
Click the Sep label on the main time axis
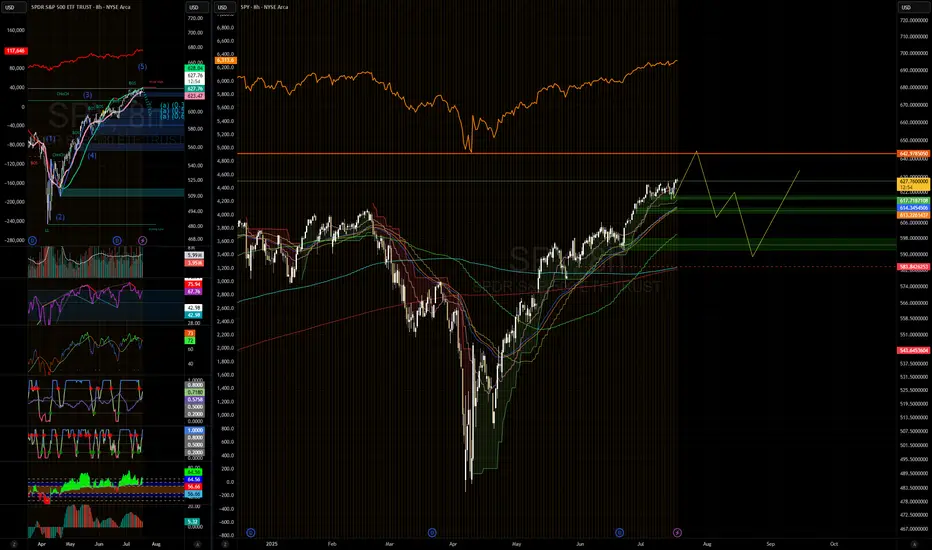point(770,543)
